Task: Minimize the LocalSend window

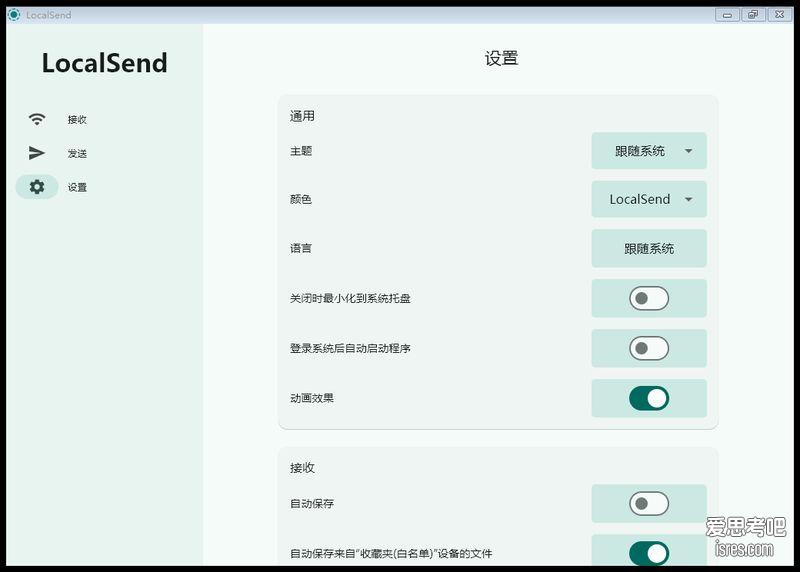Action: pyautogui.click(x=727, y=15)
